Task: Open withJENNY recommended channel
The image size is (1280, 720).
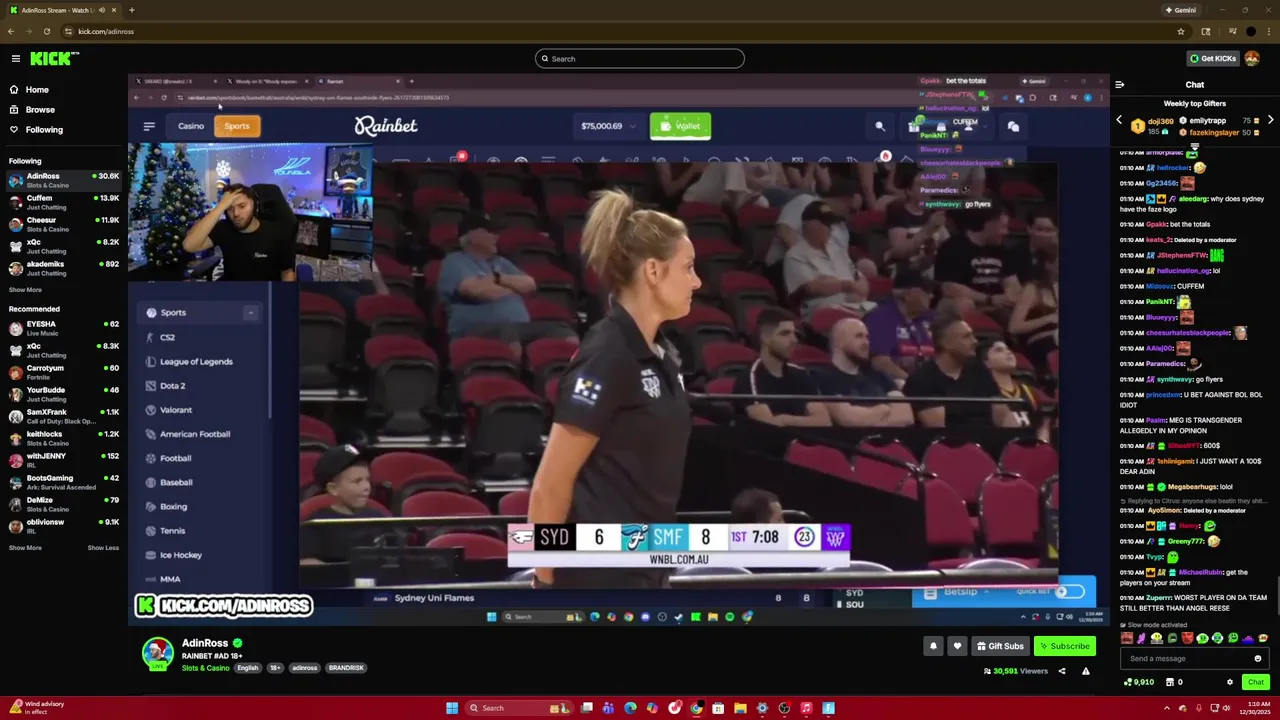Action: point(64,461)
